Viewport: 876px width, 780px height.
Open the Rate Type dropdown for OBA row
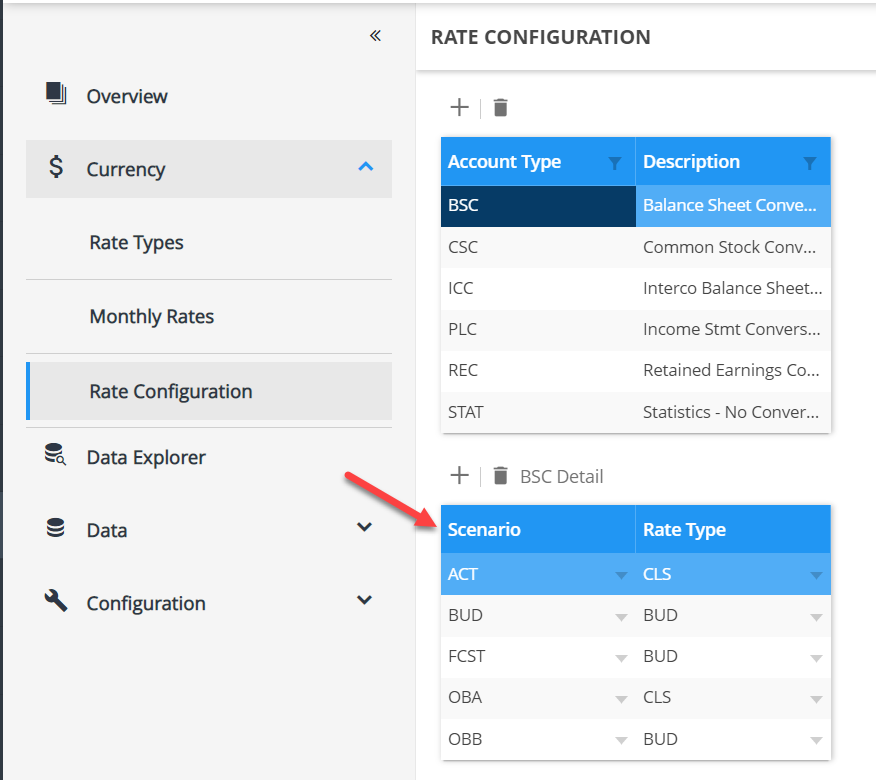tap(816, 699)
